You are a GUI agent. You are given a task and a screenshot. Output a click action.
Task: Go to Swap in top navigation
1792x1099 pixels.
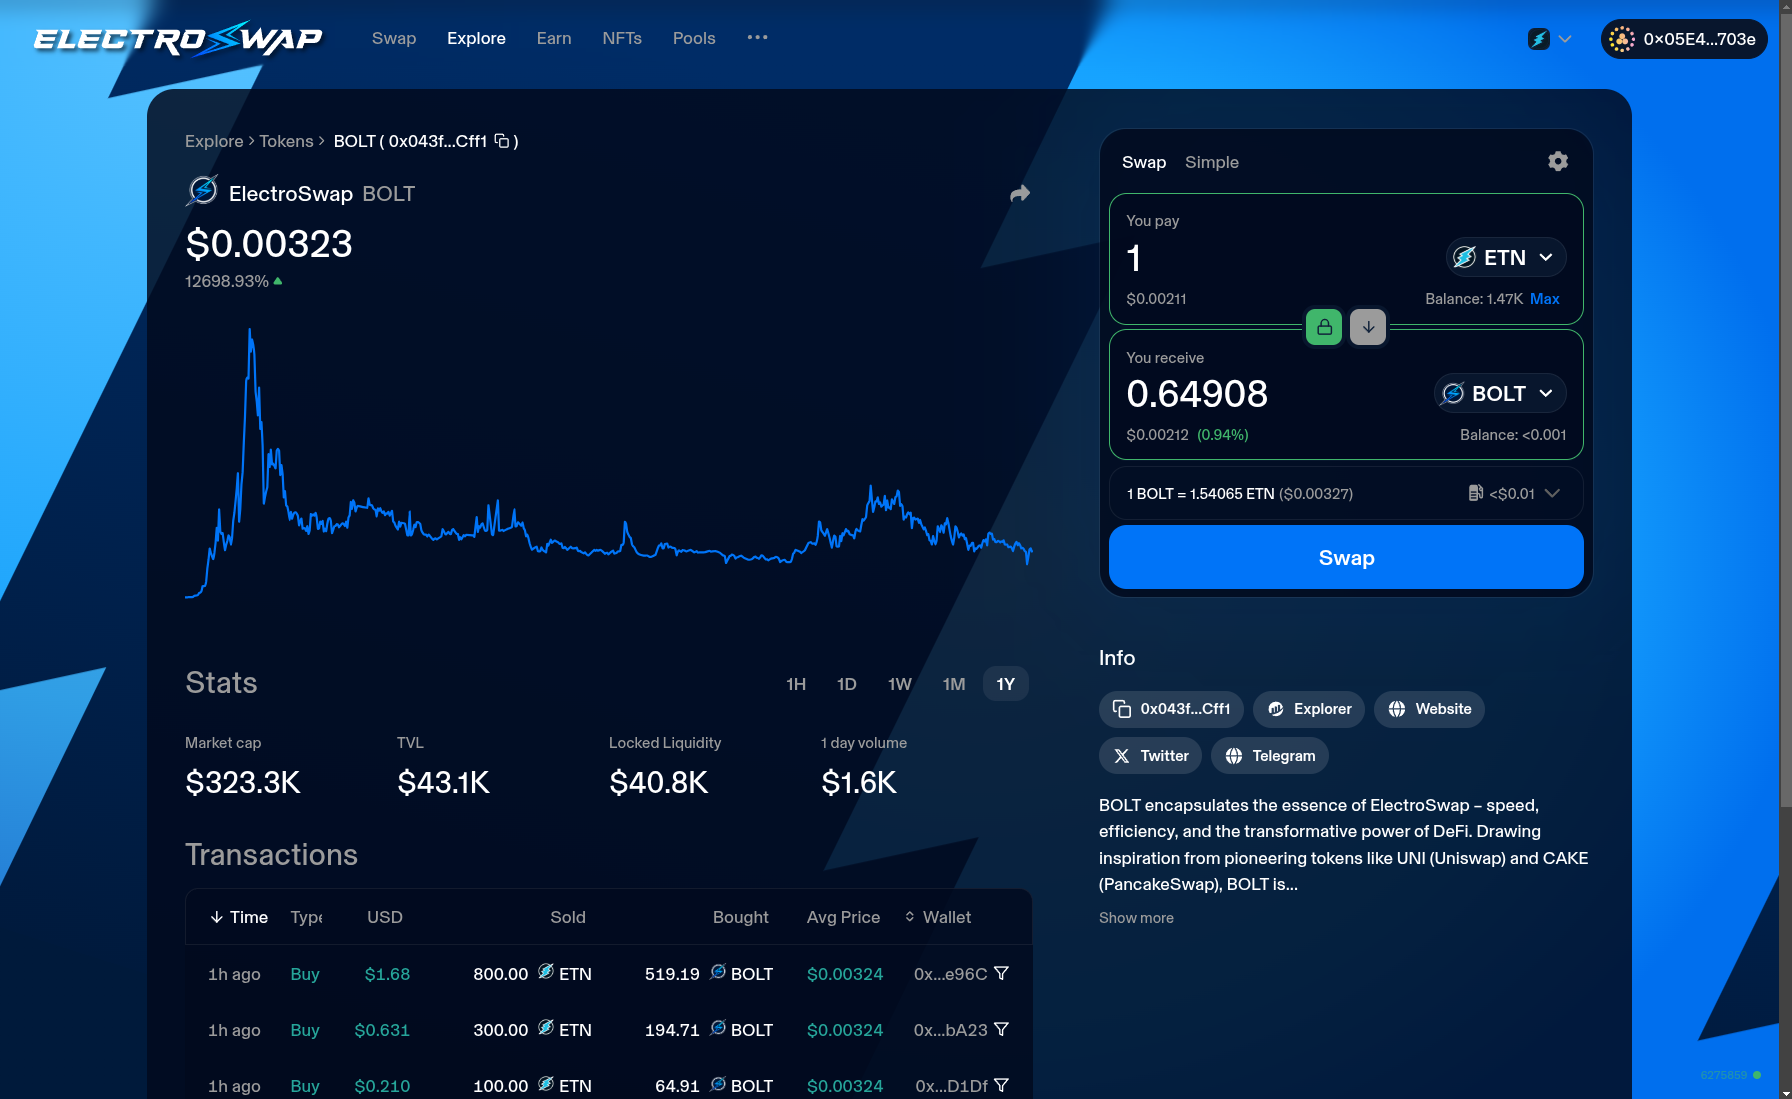pyautogui.click(x=394, y=38)
